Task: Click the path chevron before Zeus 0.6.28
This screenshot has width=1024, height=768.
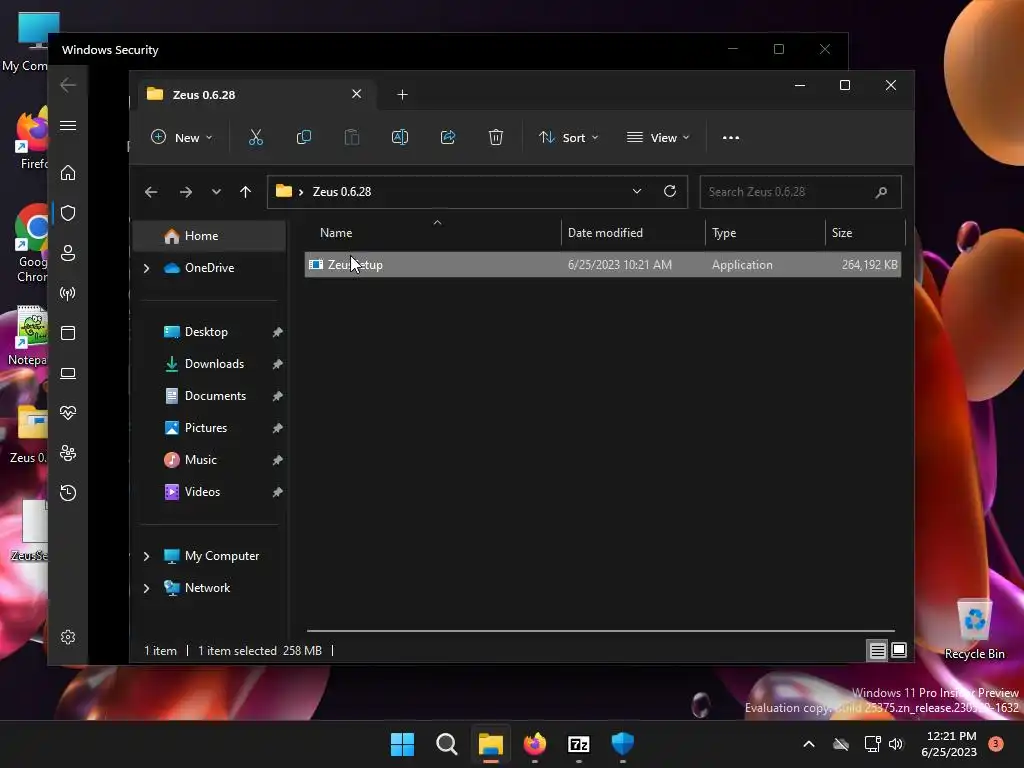Action: click(301, 192)
